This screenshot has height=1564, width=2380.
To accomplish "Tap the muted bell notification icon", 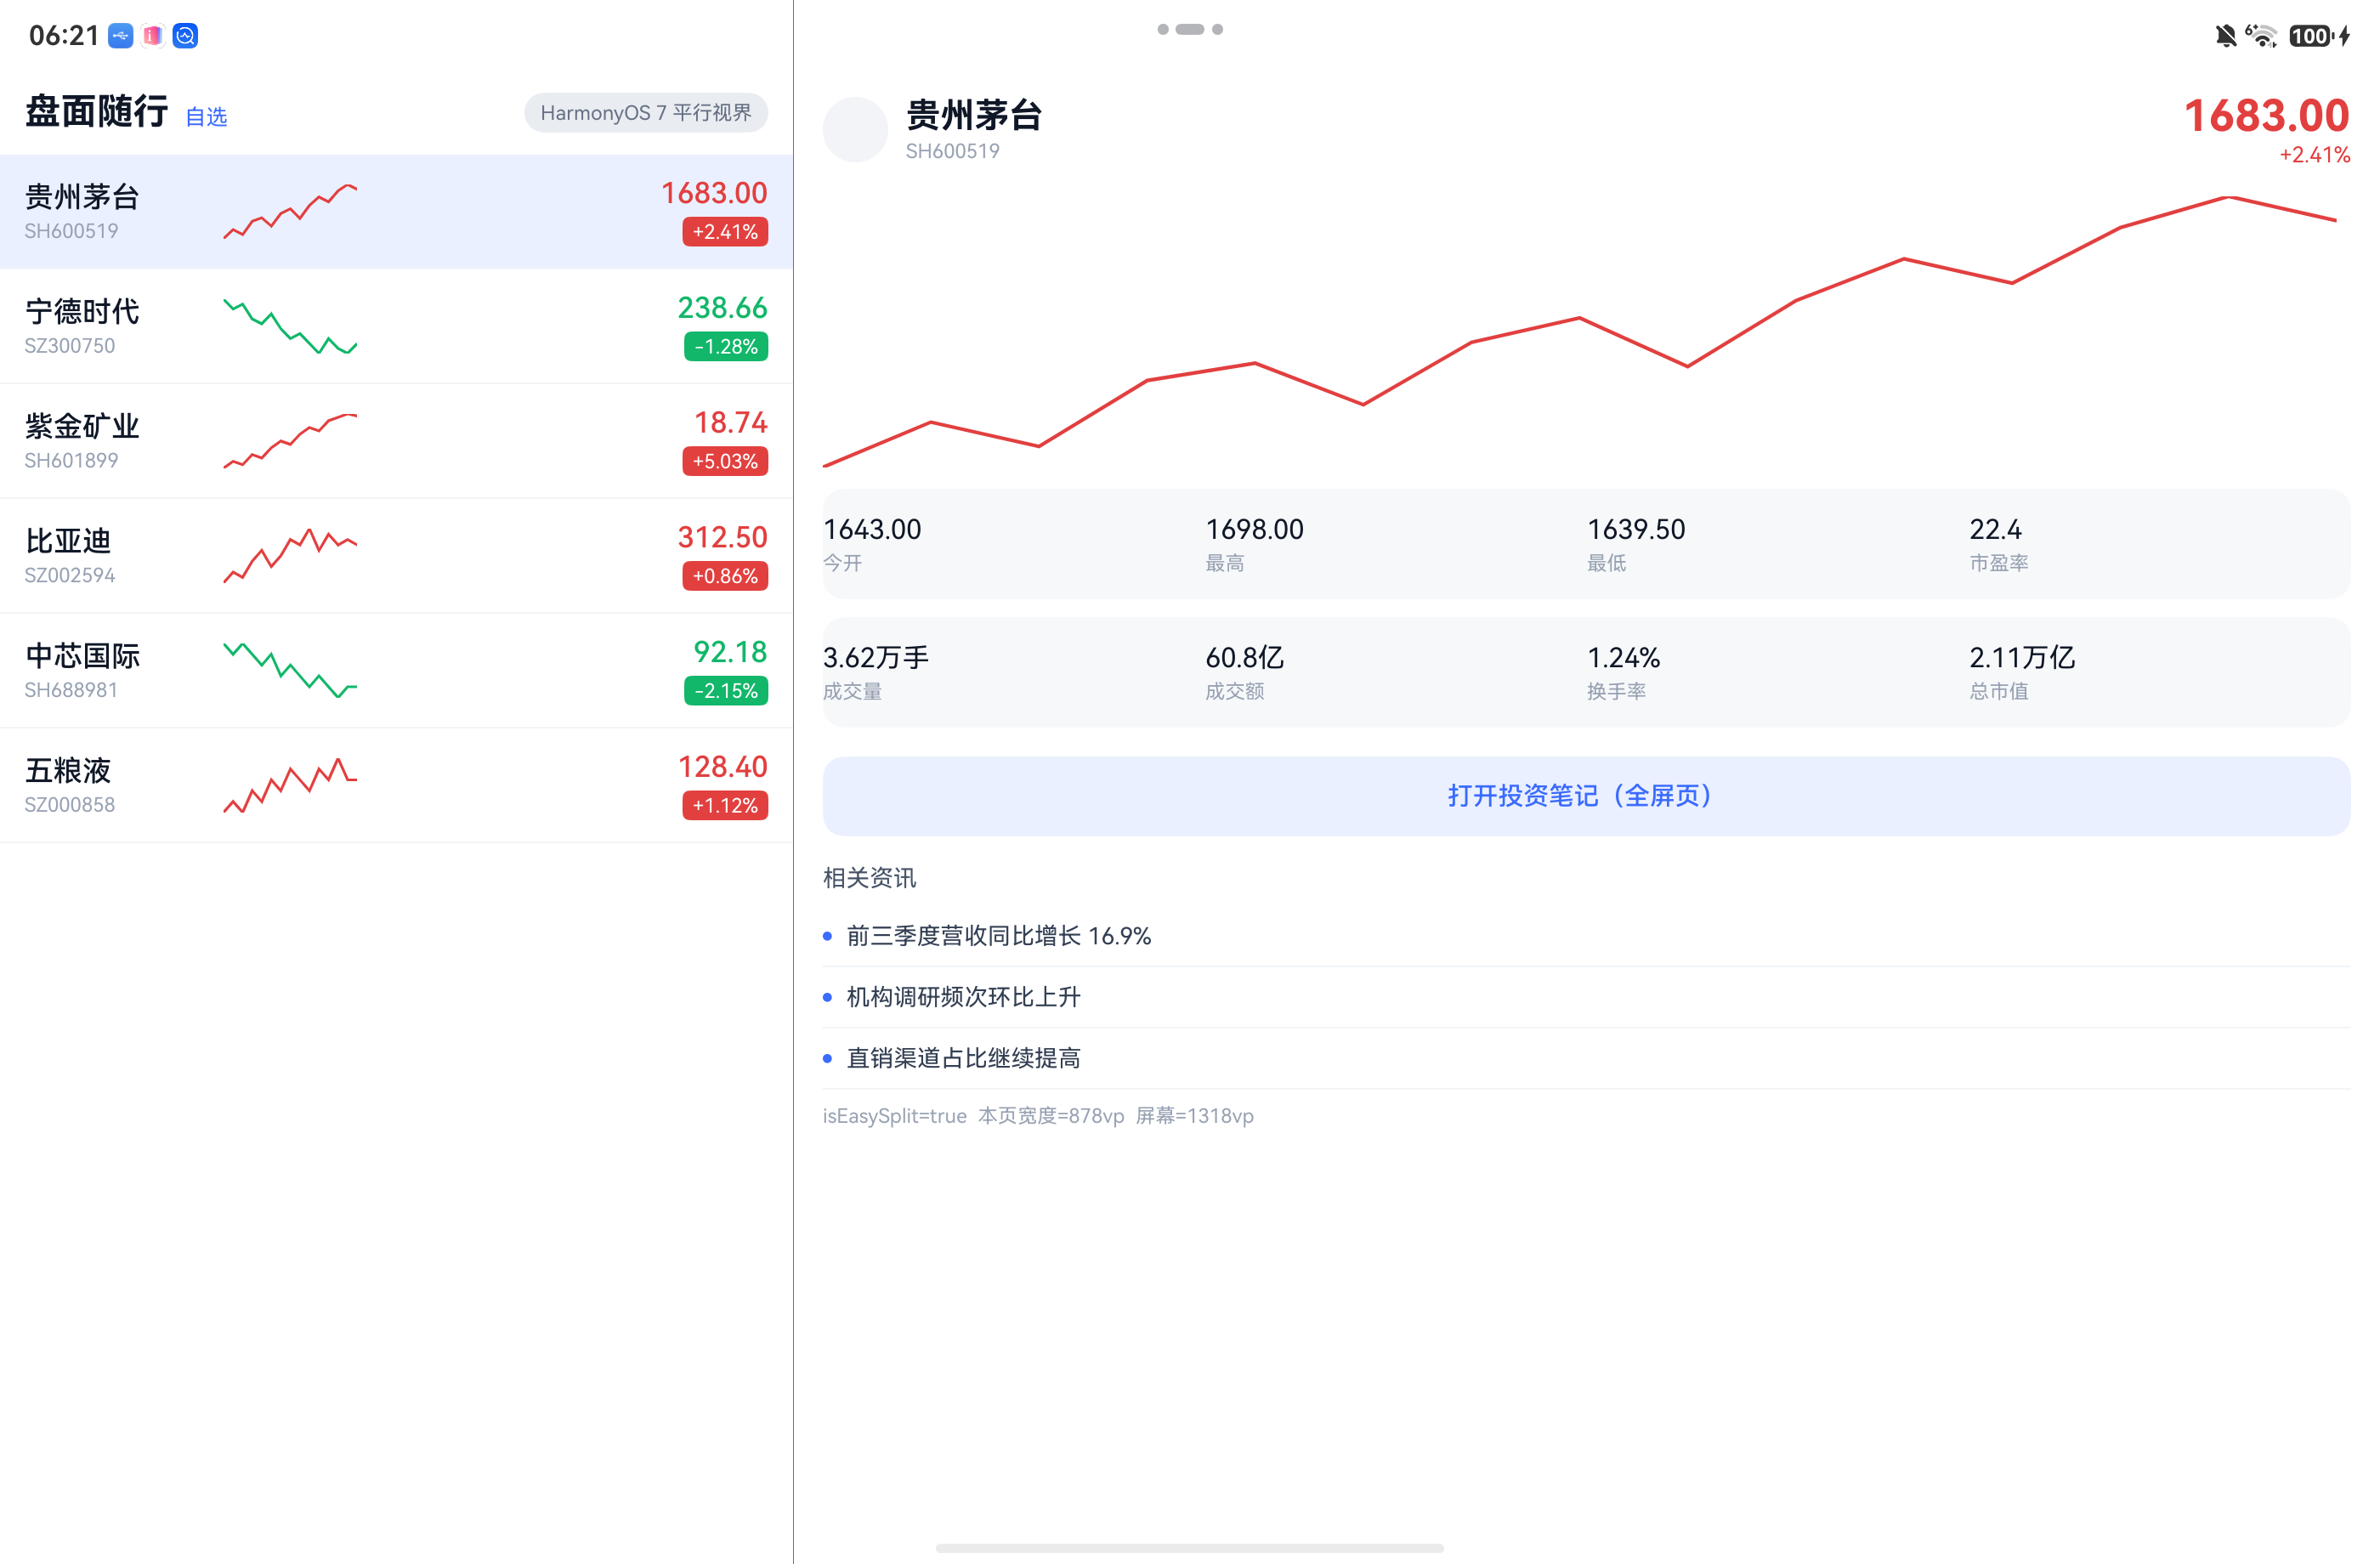I will point(2225,36).
